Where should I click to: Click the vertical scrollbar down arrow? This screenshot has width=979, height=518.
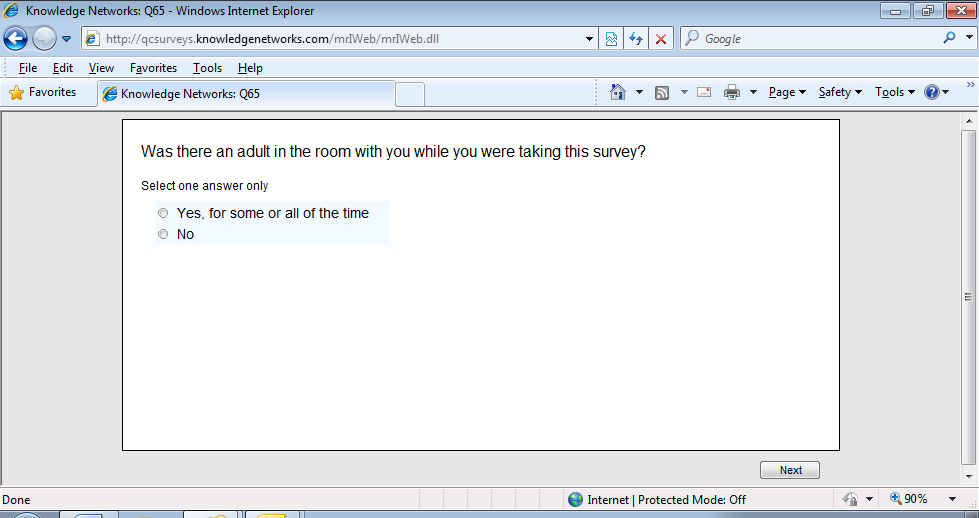(x=968, y=477)
